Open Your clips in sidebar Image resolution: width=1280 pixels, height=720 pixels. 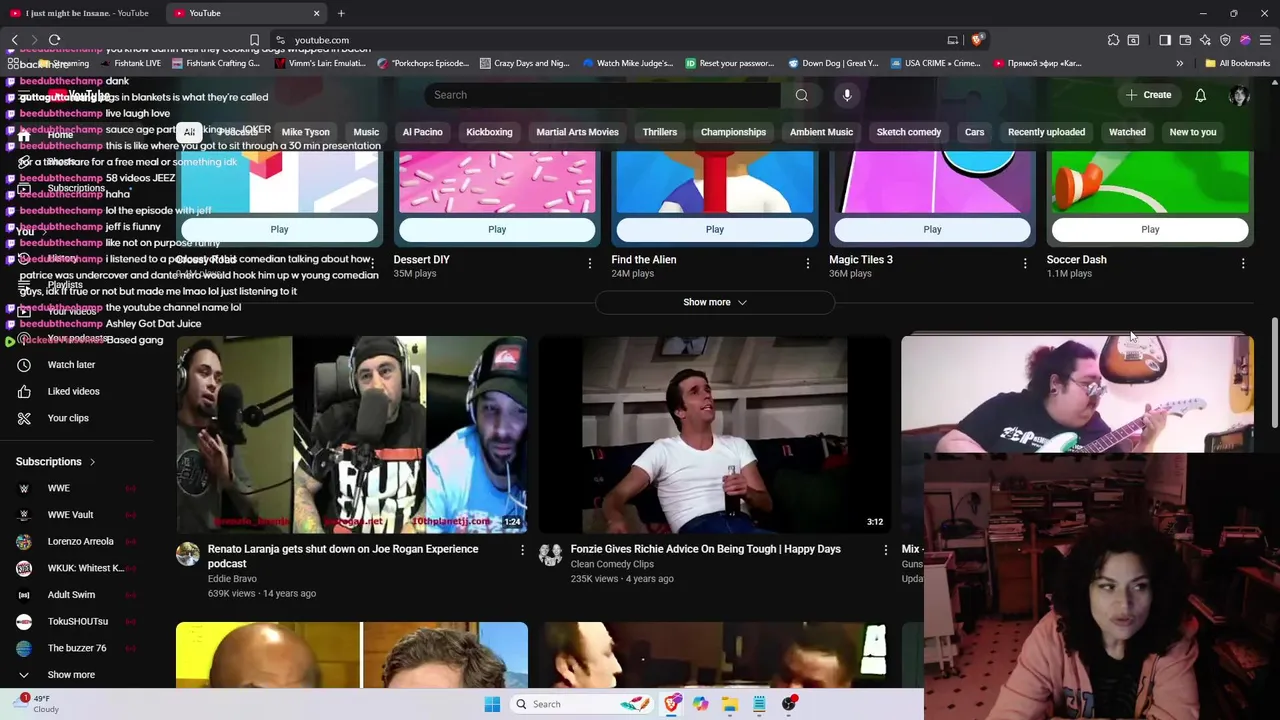[68, 418]
